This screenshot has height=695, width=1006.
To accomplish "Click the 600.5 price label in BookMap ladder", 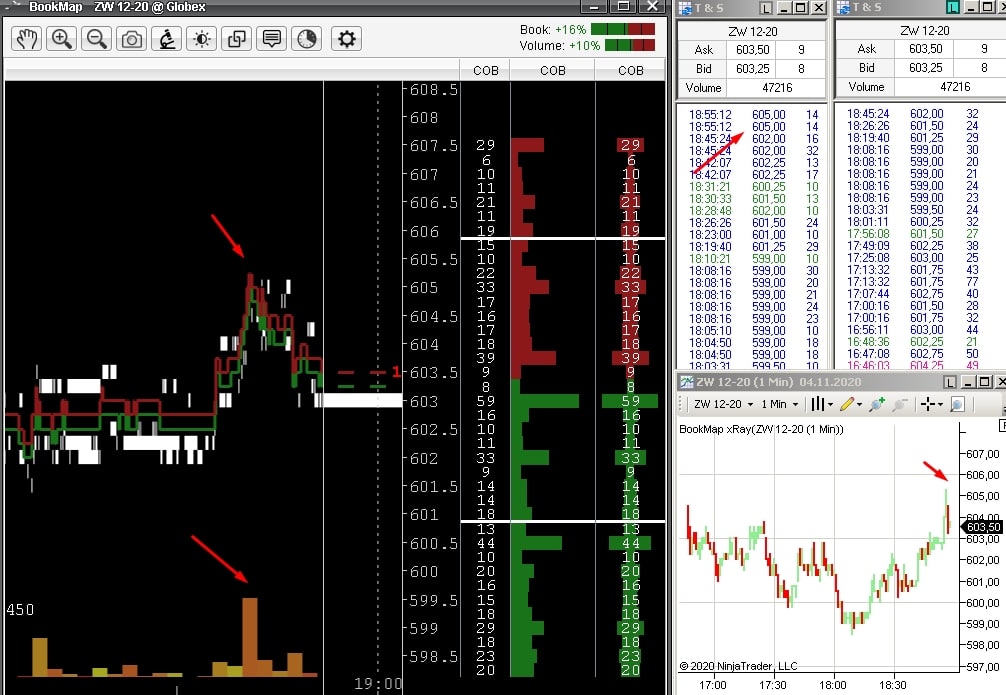I will [434, 544].
